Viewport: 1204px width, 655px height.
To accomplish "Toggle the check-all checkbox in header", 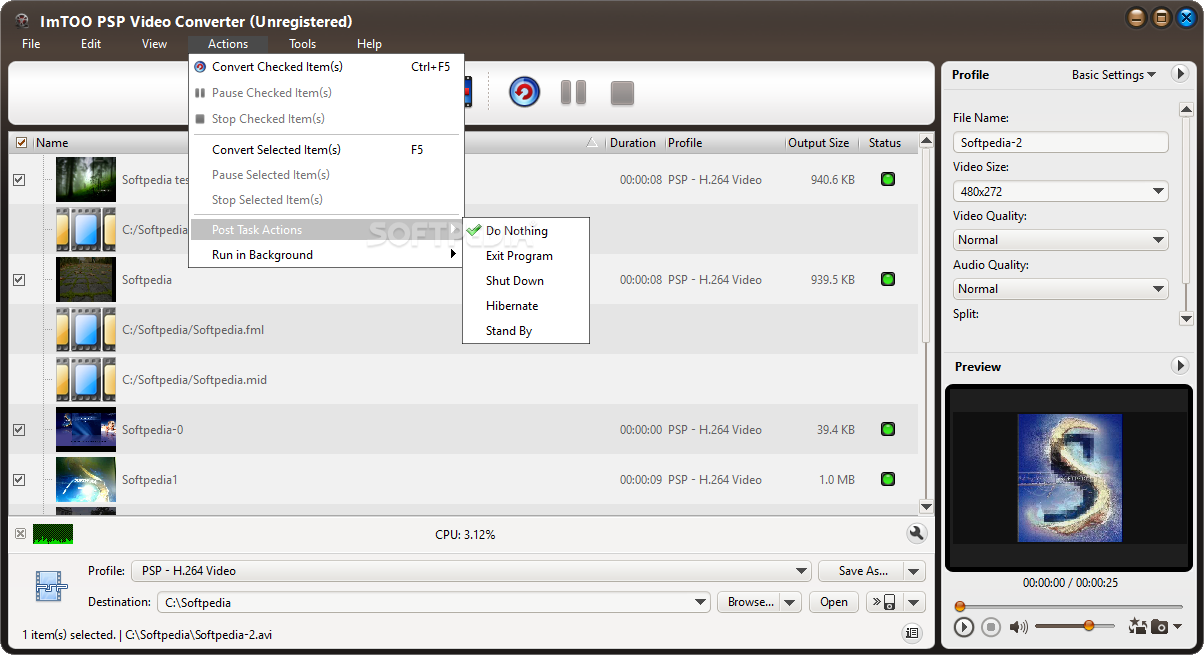I will [21, 143].
